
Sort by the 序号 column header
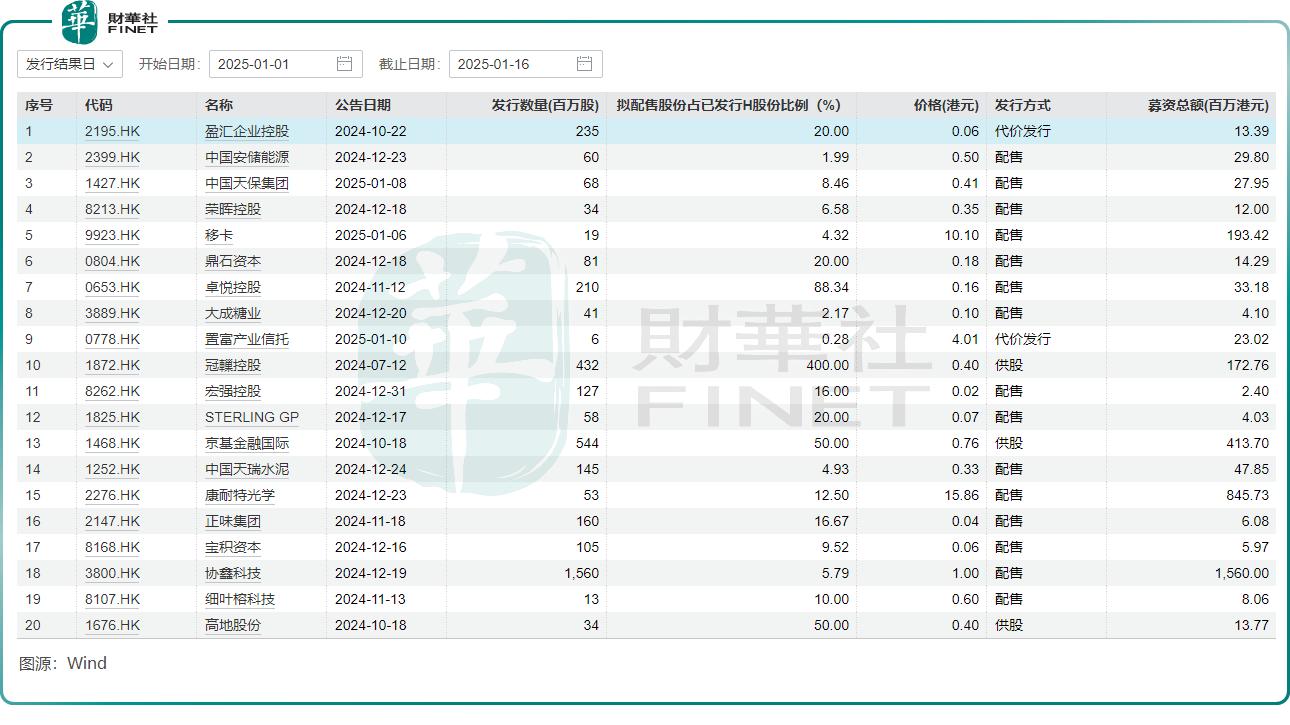pyautogui.click(x=39, y=105)
